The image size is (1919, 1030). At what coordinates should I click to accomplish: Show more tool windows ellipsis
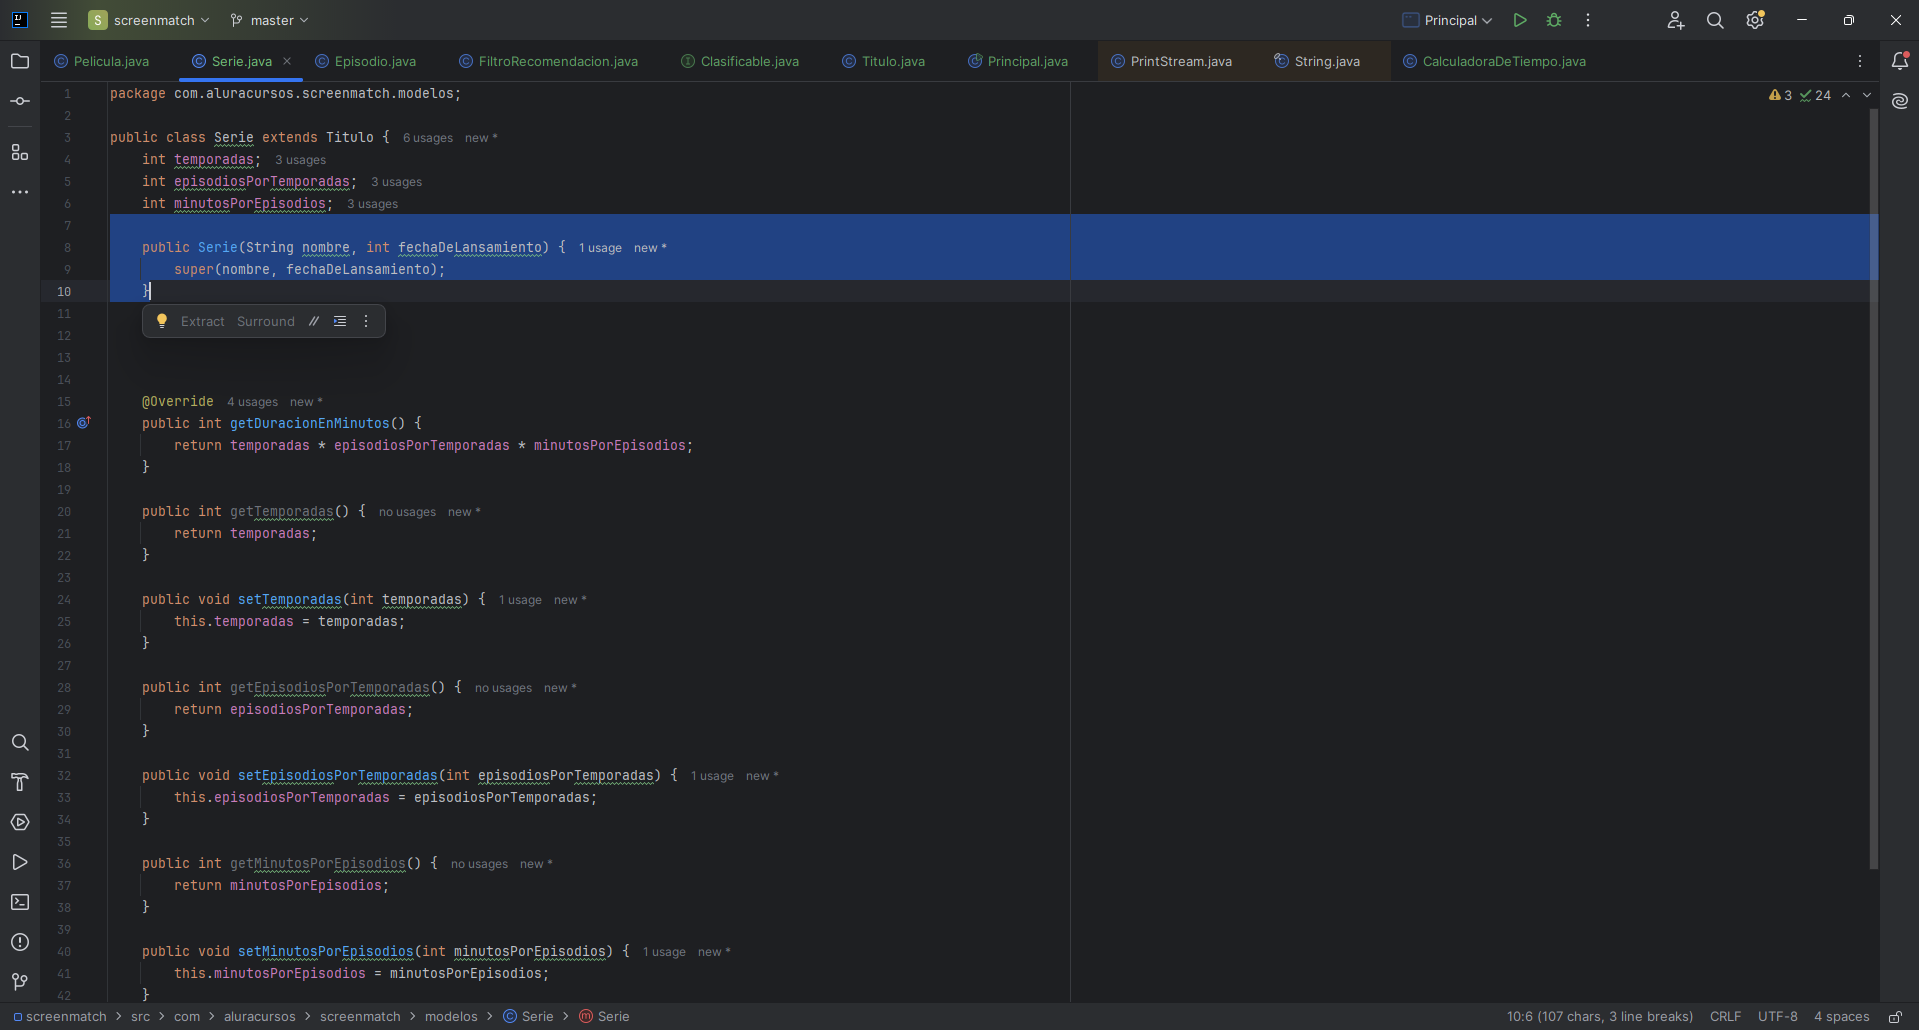click(x=20, y=192)
